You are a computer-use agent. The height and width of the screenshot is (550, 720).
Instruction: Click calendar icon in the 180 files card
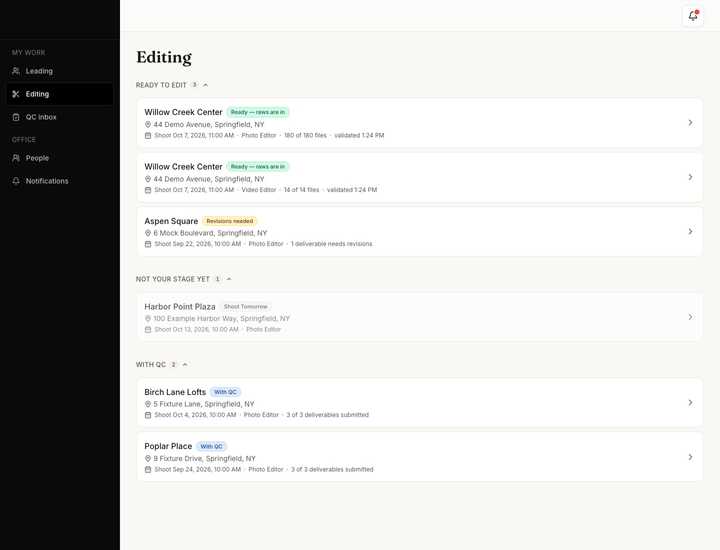click(x=148, y=135)
